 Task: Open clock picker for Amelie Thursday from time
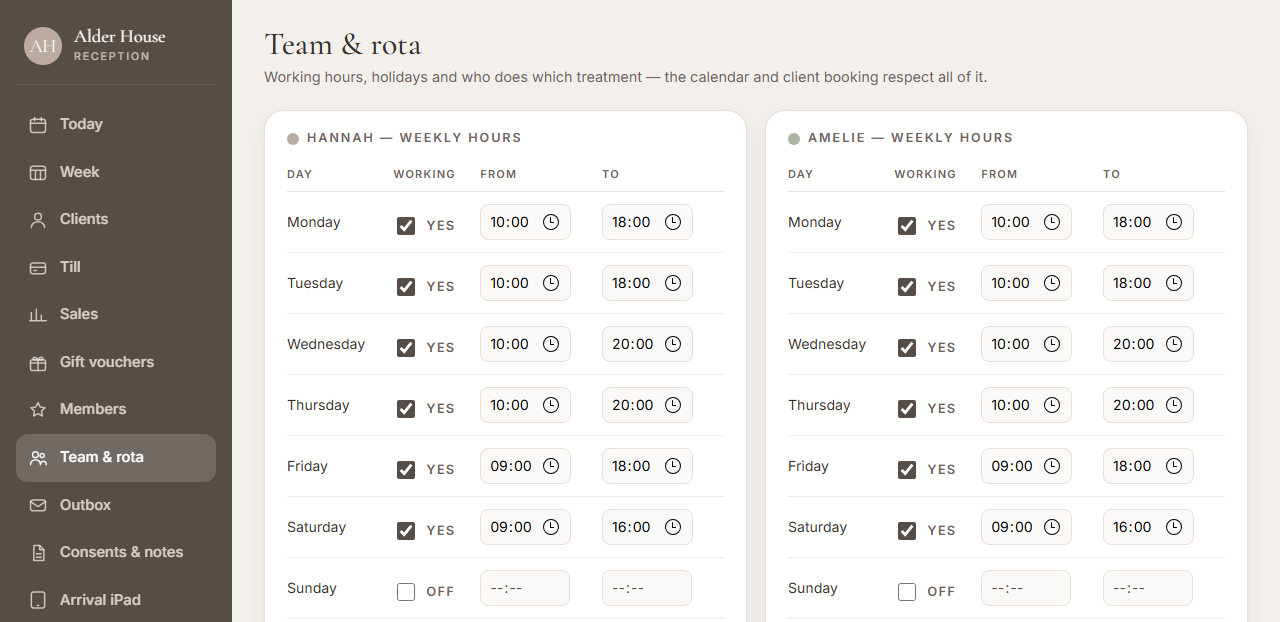[1052, 405]
